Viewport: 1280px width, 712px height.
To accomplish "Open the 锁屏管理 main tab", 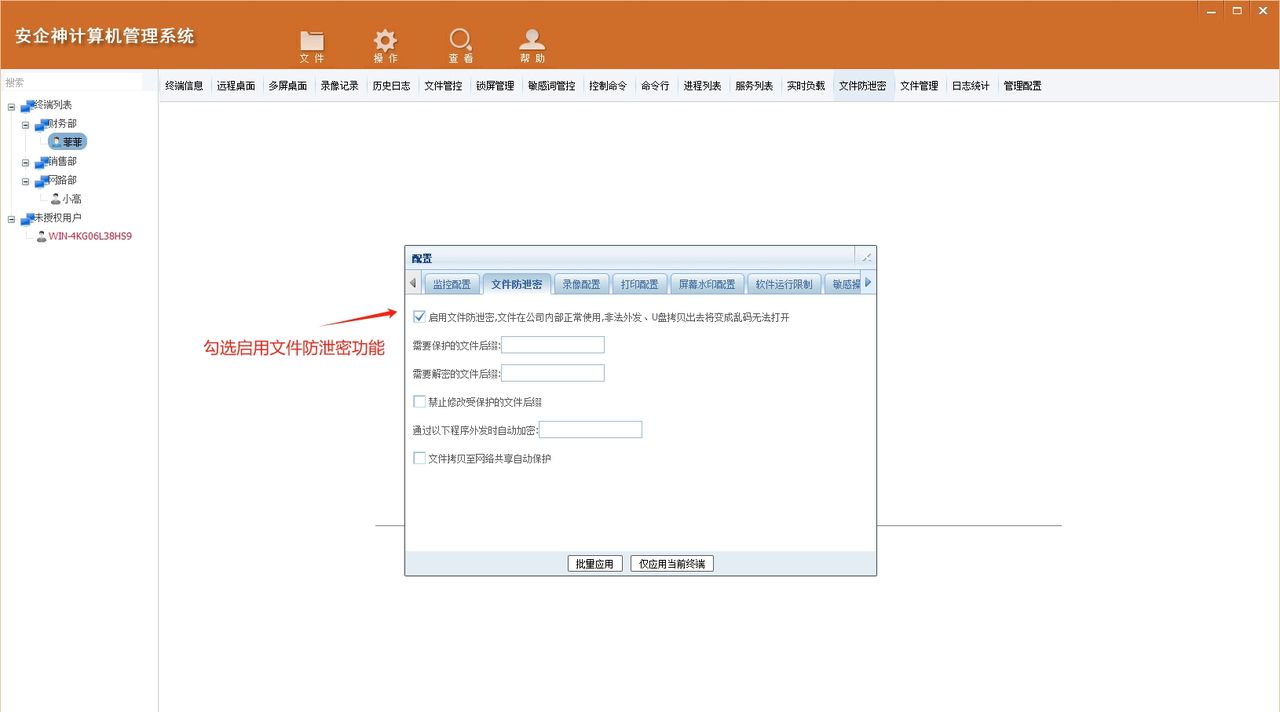I will pyautogui.click(x=495, y=86).
